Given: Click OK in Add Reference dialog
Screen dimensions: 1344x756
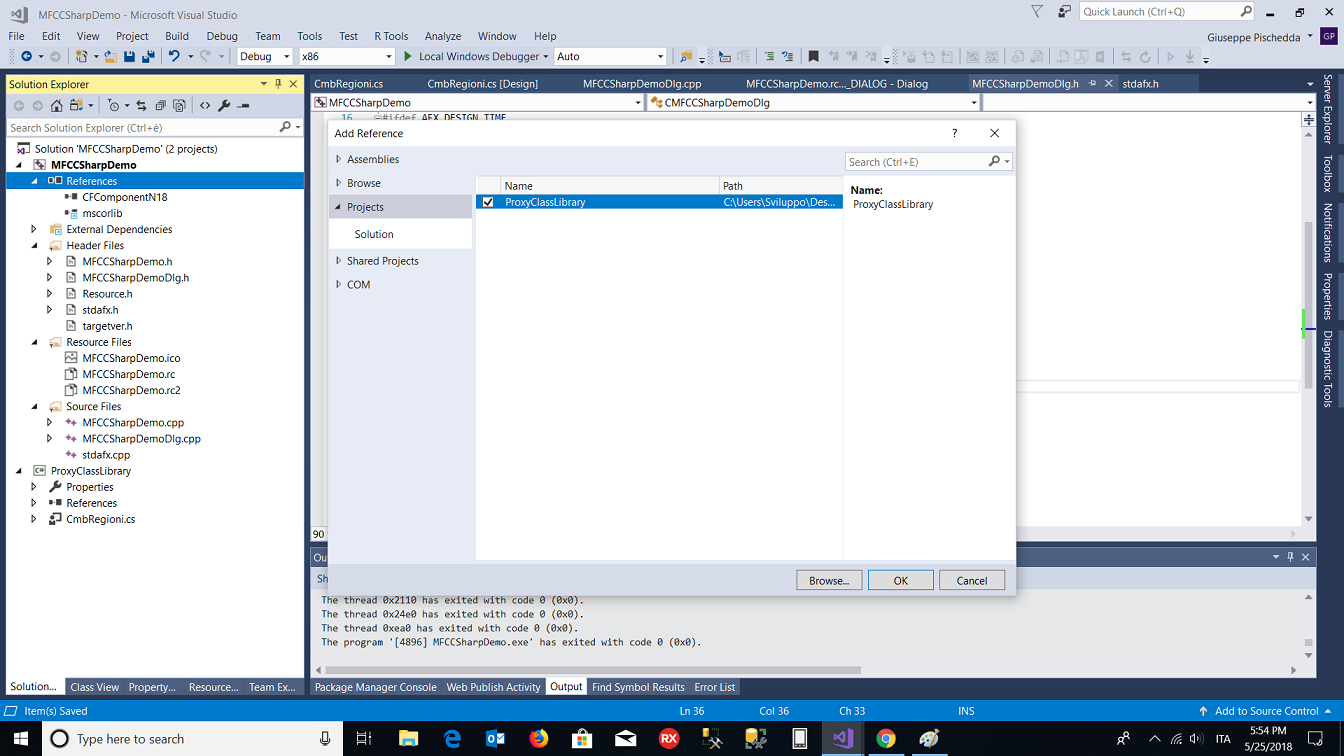Looking at the screenshot, I should coord(900,580).
